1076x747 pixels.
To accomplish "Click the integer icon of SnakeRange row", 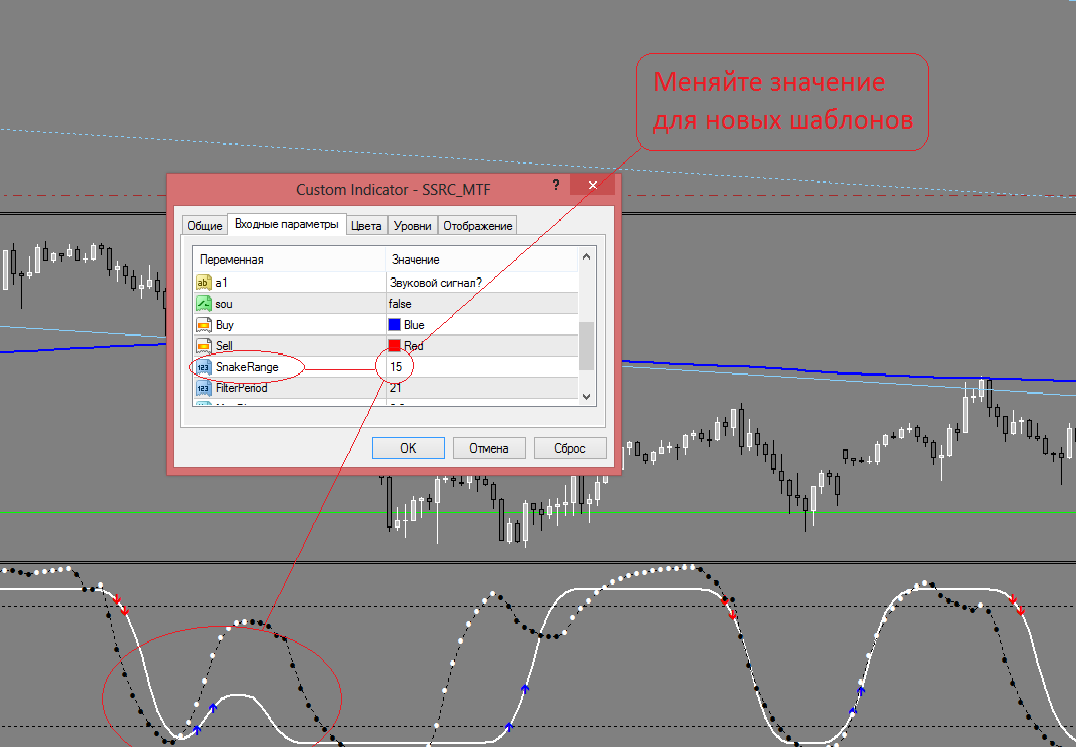I will 203,367.
